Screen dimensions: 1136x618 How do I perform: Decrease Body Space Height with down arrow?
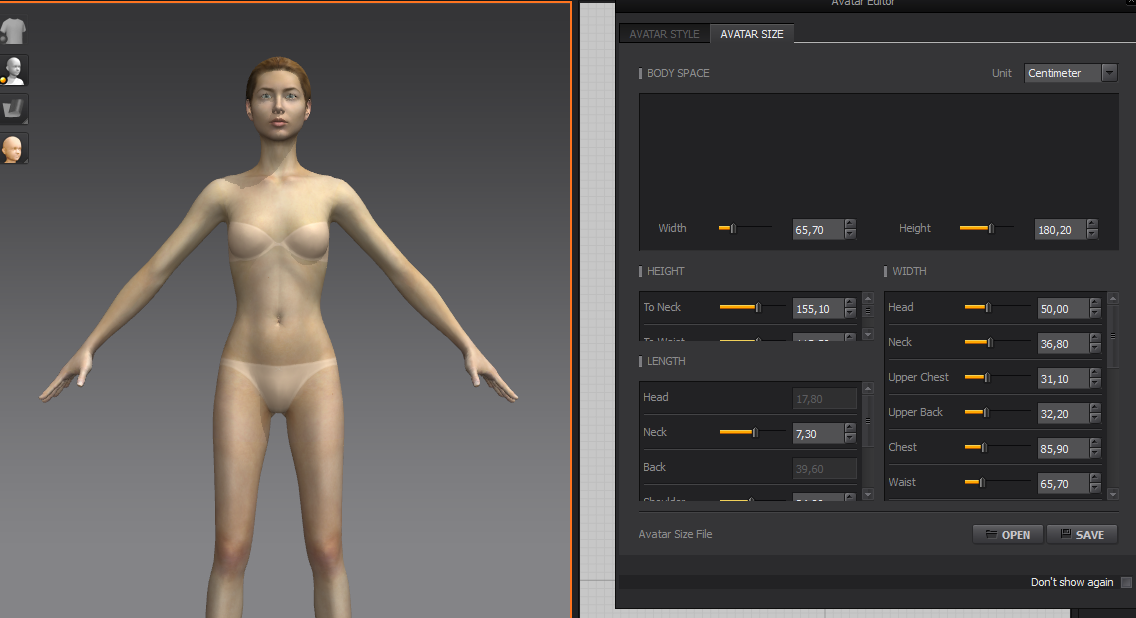pyautogui.click(x=1092, y=234)
